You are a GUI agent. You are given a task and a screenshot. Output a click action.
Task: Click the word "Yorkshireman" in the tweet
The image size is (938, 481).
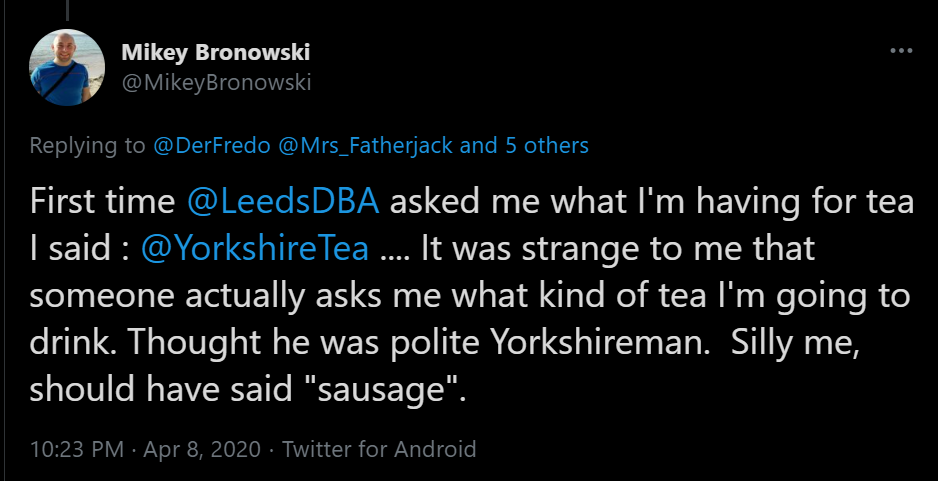(x=600, y=342)
